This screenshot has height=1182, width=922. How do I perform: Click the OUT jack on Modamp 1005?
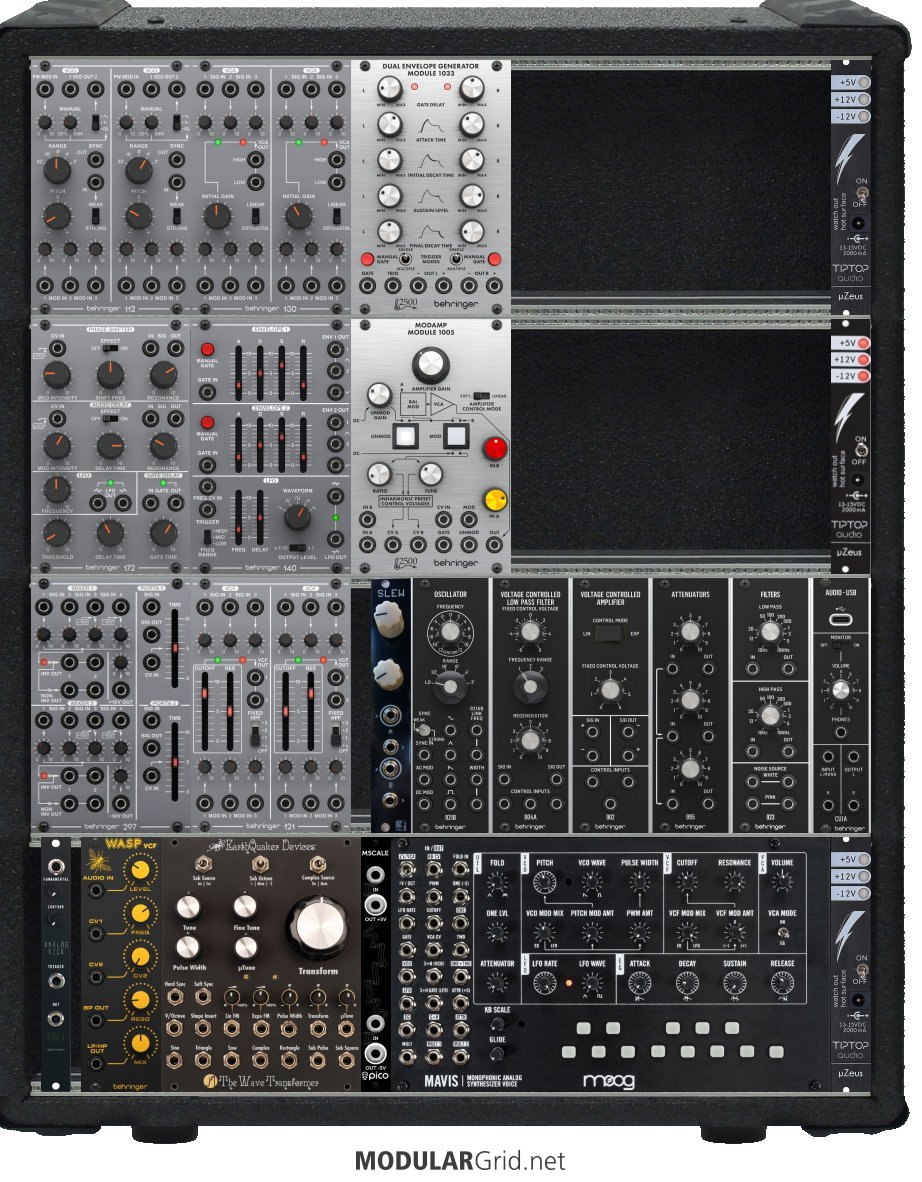(495, 544)
